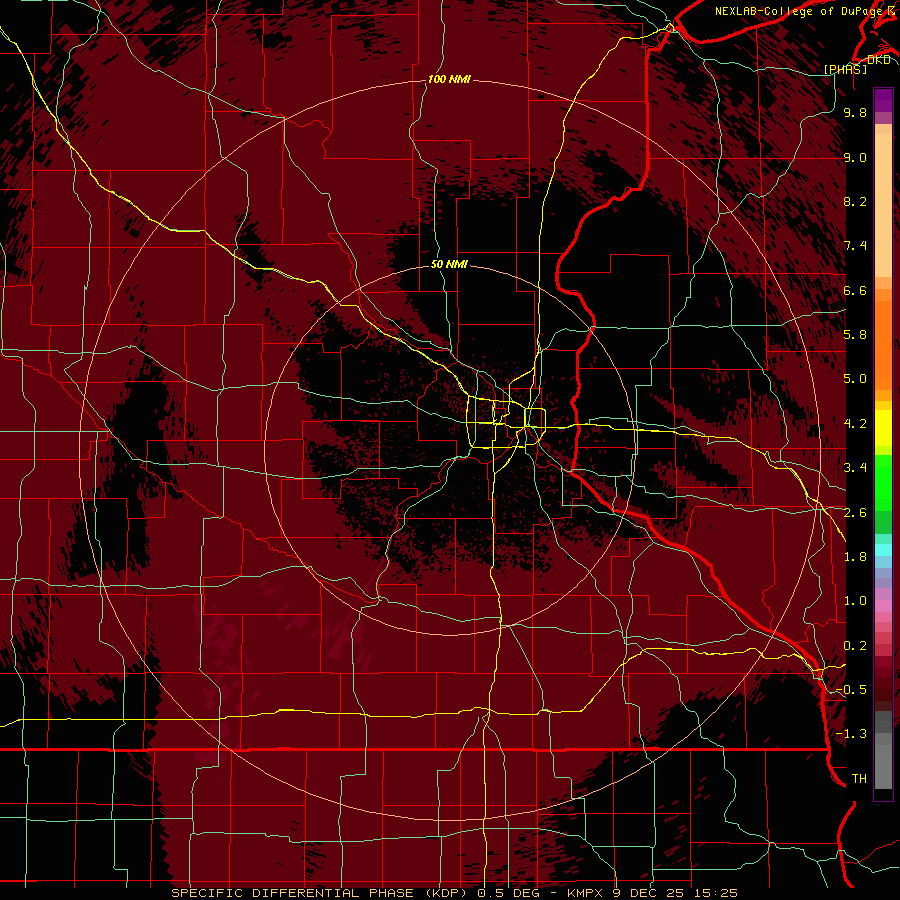Click the 100 NMI range ring label

point(449,79)
